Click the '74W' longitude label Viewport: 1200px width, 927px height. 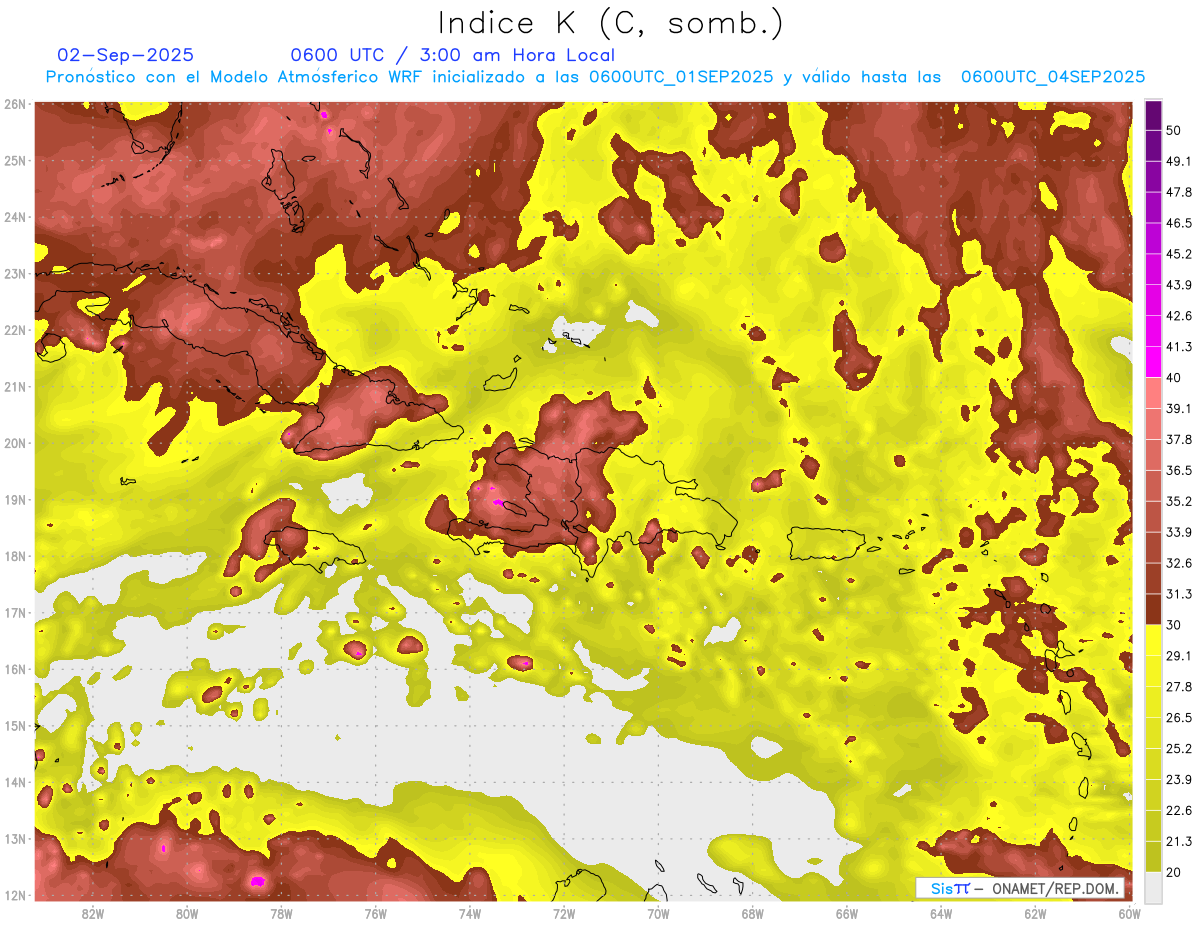point(469,913)
